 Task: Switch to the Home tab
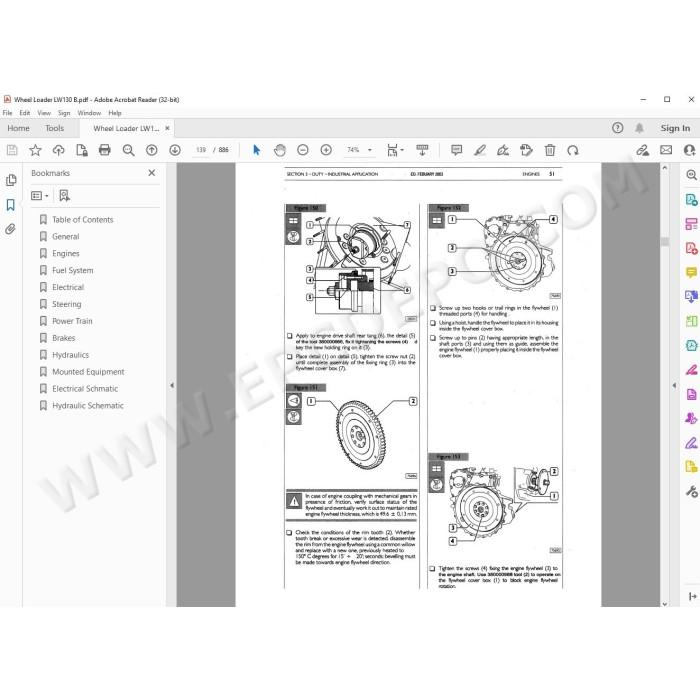pyautogui.click(x=18, y=128)
